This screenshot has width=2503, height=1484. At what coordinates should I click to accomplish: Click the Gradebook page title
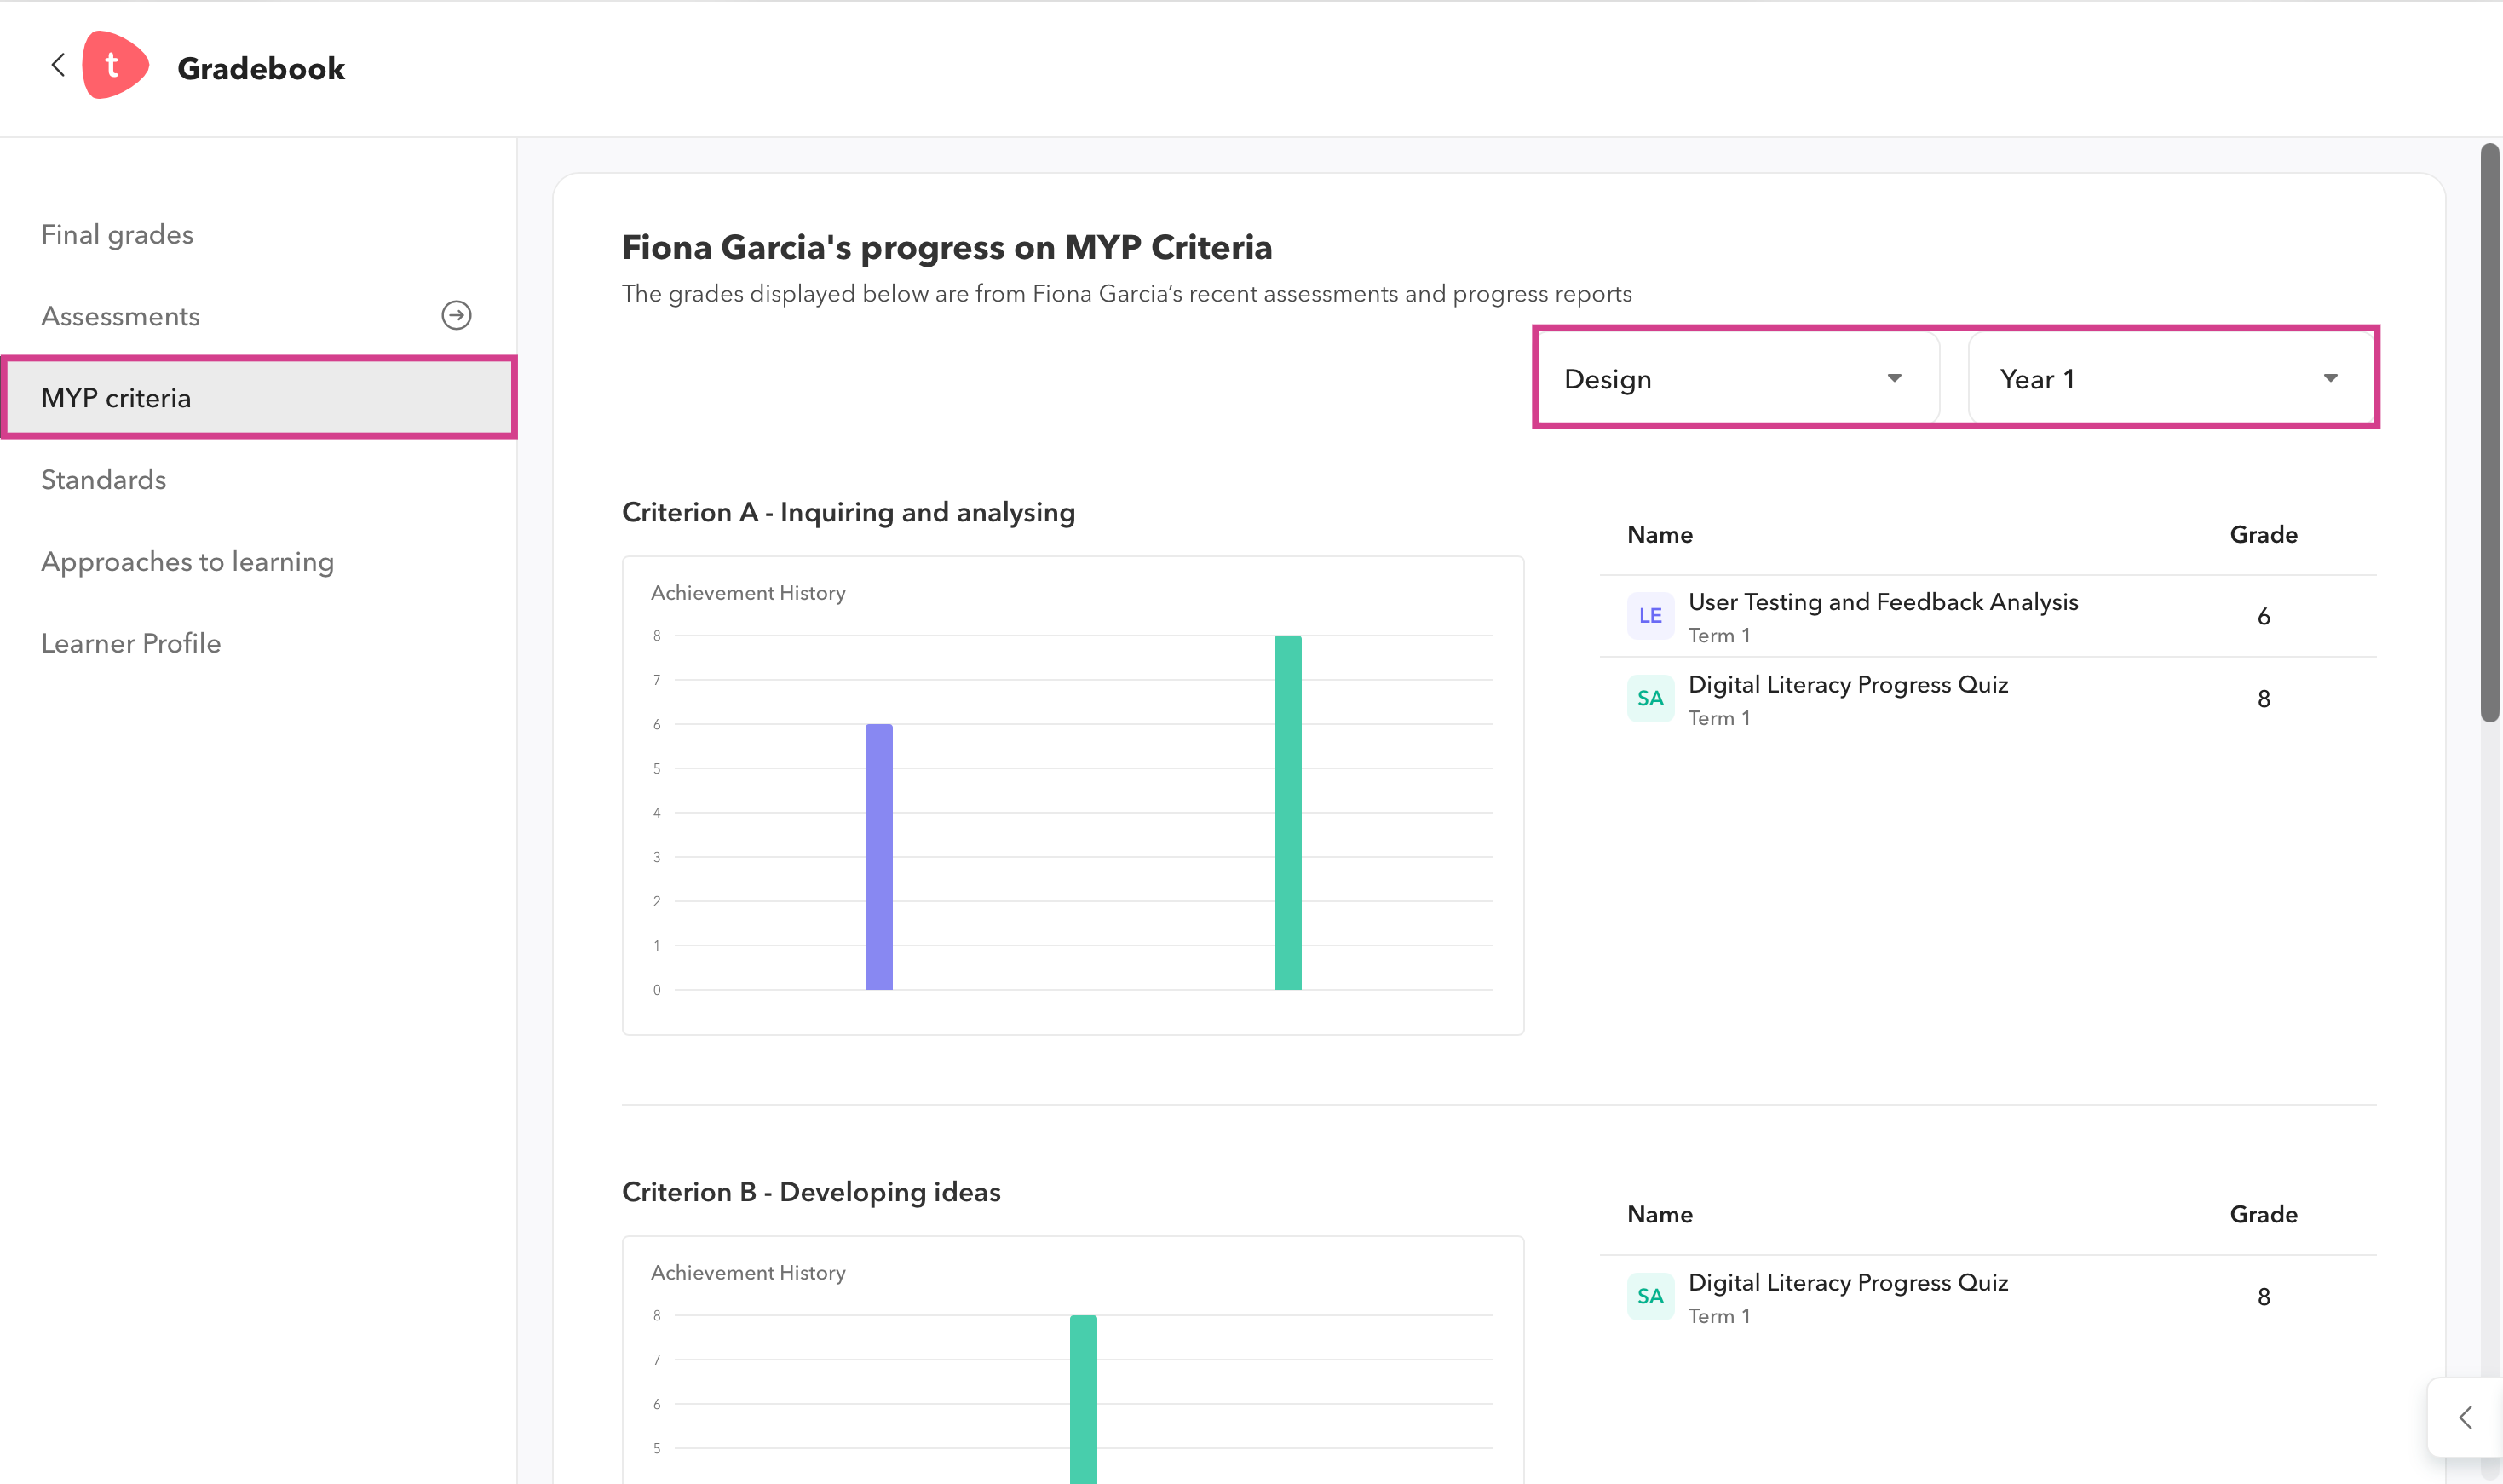(x=261, y=68)
